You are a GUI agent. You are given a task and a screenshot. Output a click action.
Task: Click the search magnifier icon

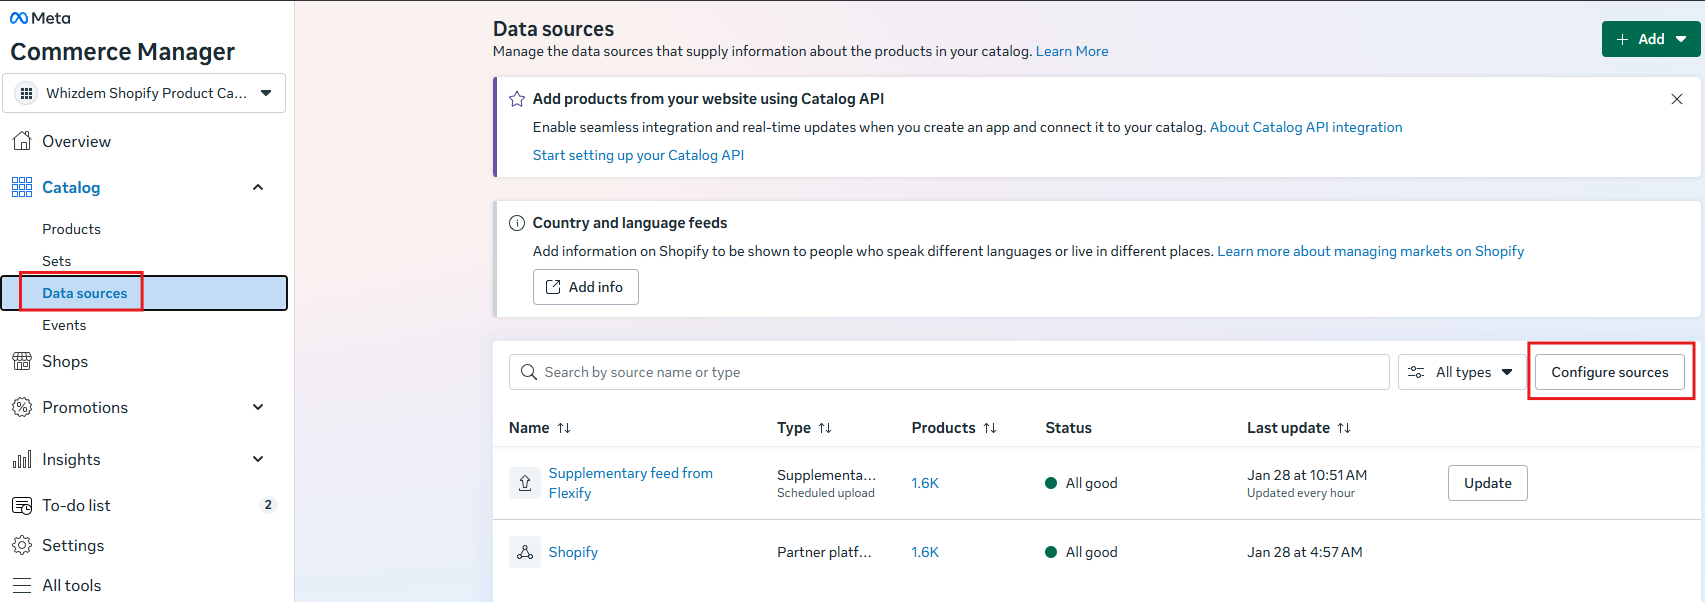[x=529, y=372]
